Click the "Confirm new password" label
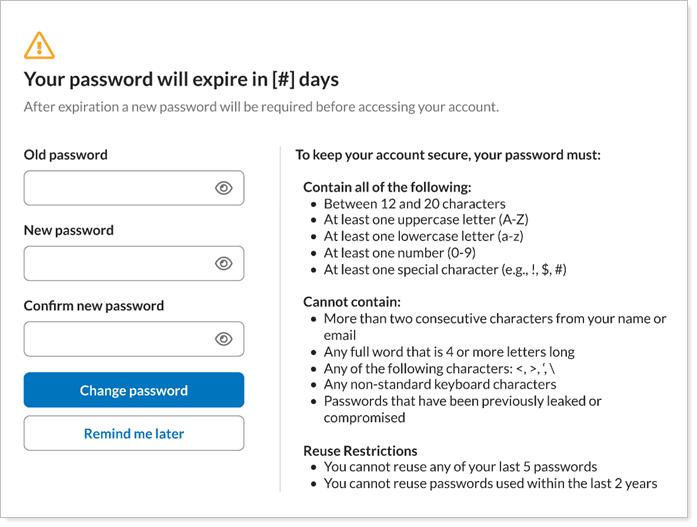 tap(94, 306)
